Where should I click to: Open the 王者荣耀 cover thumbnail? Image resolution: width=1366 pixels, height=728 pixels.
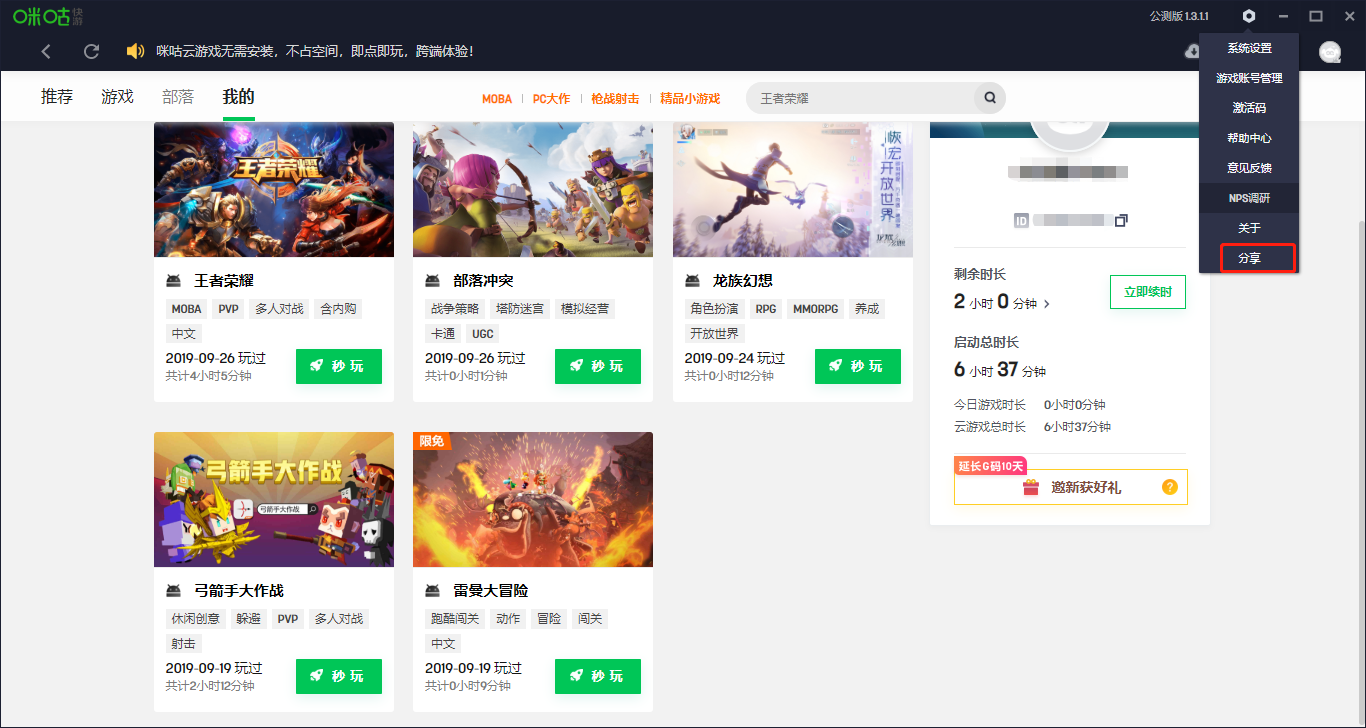(274, 190)
